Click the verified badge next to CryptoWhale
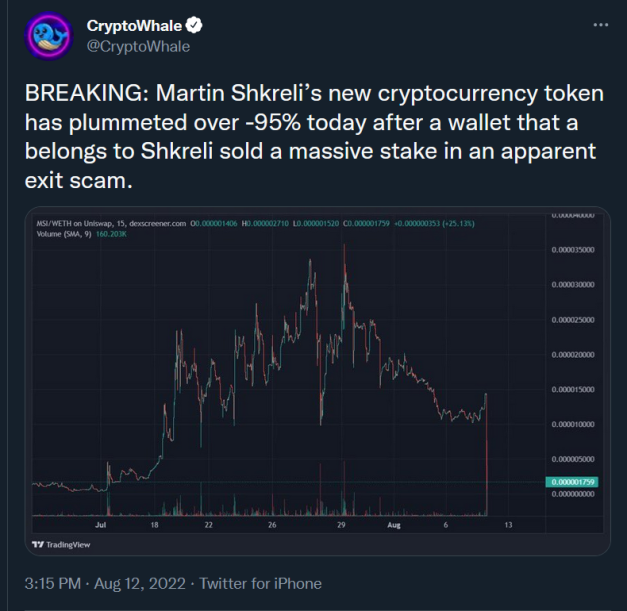 194,25
